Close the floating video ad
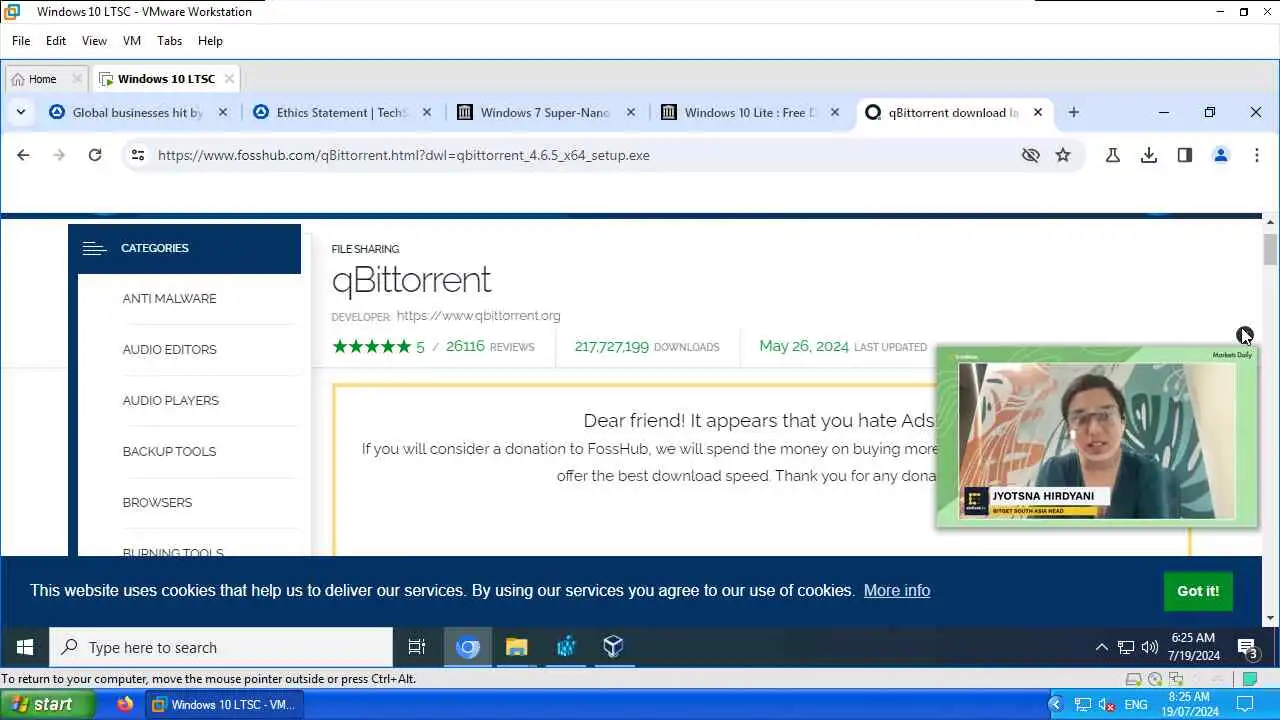The image size is (1280, 720). pyautogui.click(x=1245, y=336)
